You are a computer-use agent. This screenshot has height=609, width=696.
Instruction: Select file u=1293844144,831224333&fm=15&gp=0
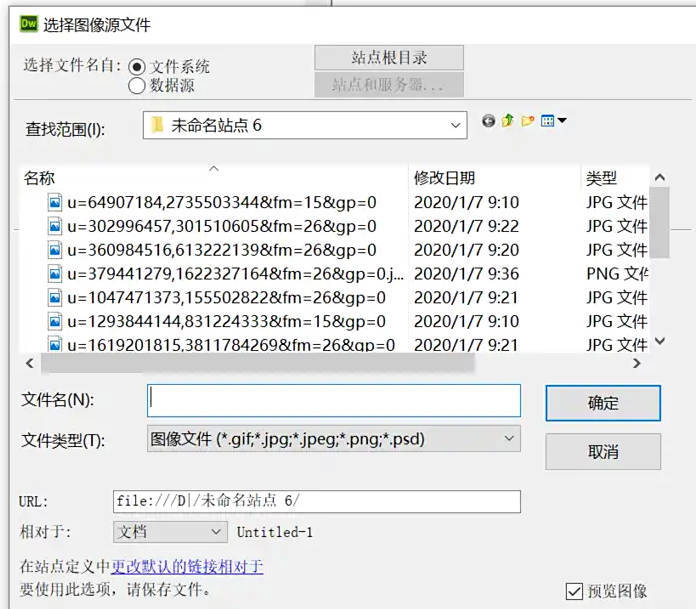click(226, 321)
